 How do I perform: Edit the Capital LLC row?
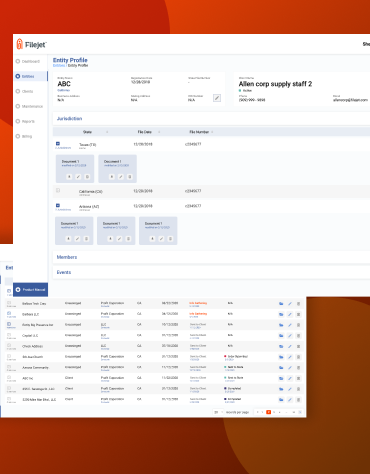tap(290, 336)
